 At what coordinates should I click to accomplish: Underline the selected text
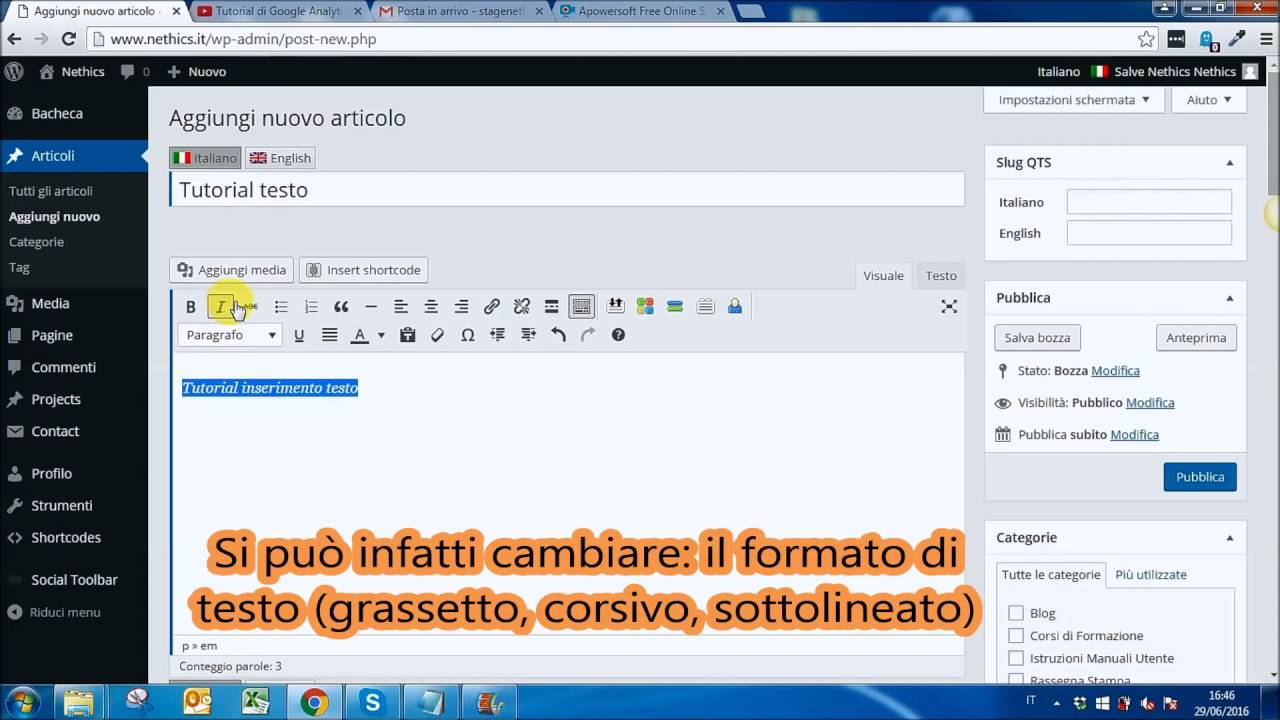pos(299,335)
